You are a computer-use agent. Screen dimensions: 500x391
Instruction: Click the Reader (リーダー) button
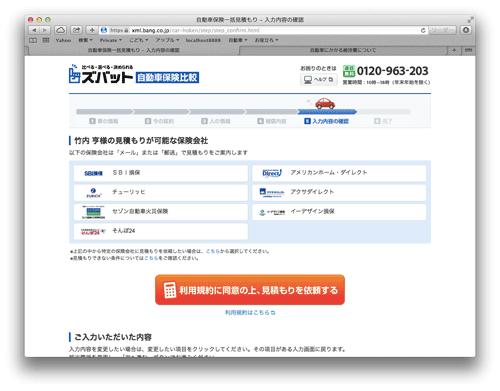coord(442,30)
